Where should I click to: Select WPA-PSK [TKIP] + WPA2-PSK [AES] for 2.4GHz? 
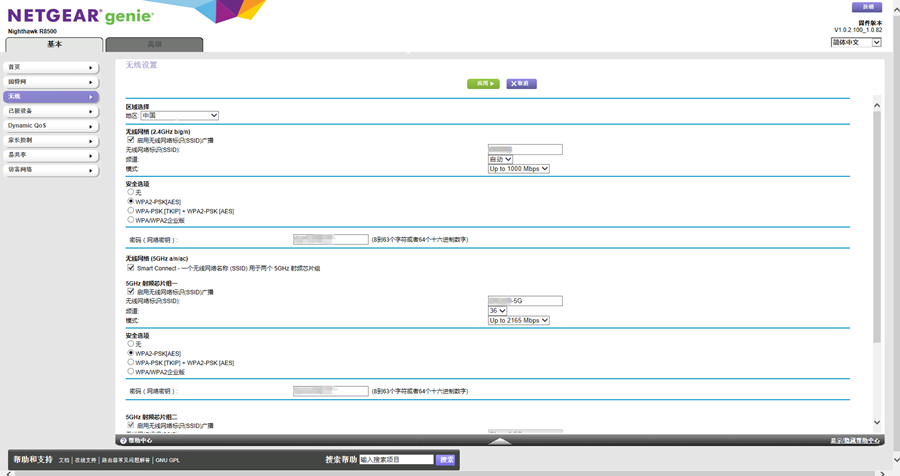(131, 211)
